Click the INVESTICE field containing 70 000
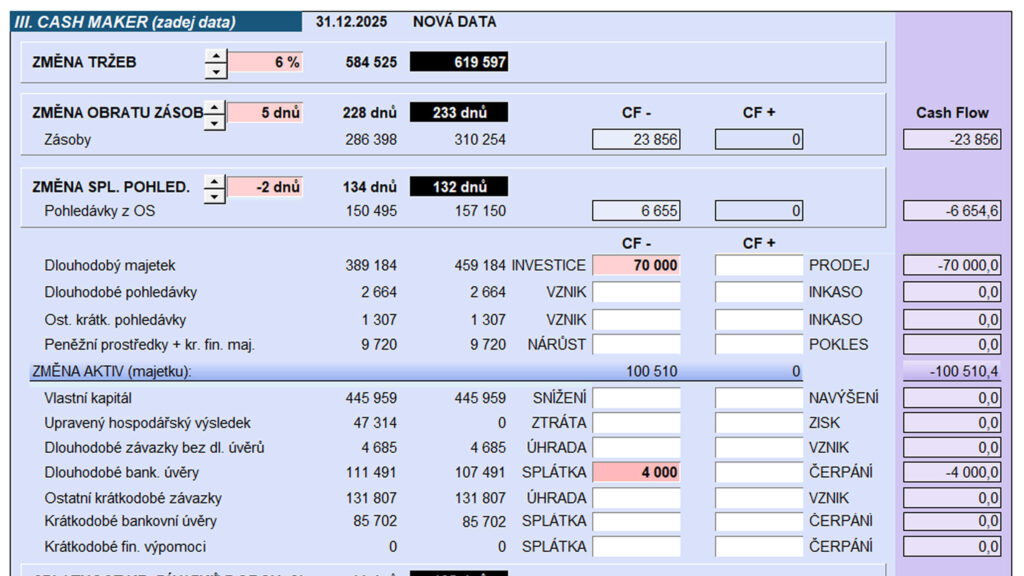Screen dimensions: 1024x576 point(636,266)
